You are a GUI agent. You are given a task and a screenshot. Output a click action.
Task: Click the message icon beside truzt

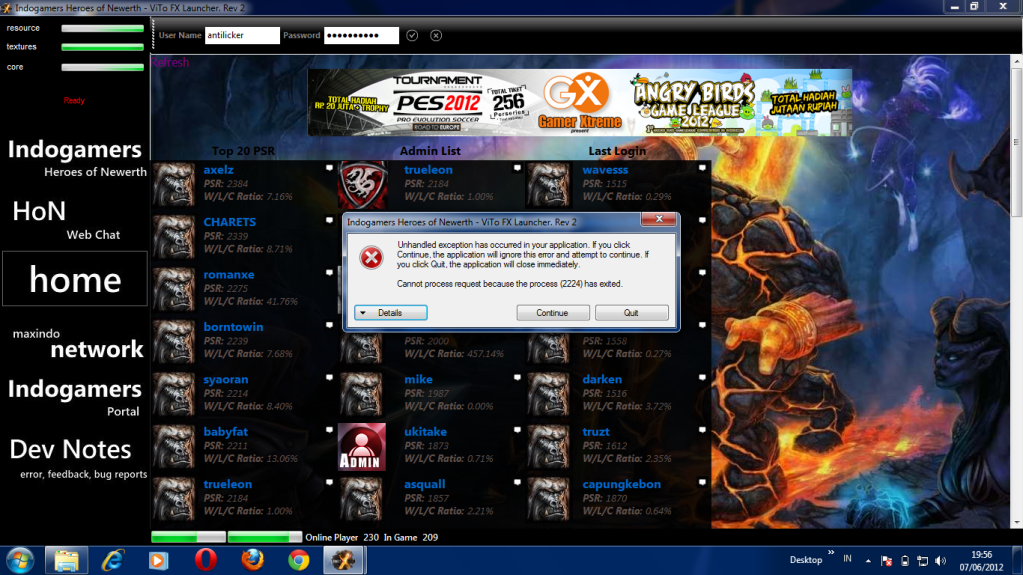703,430
